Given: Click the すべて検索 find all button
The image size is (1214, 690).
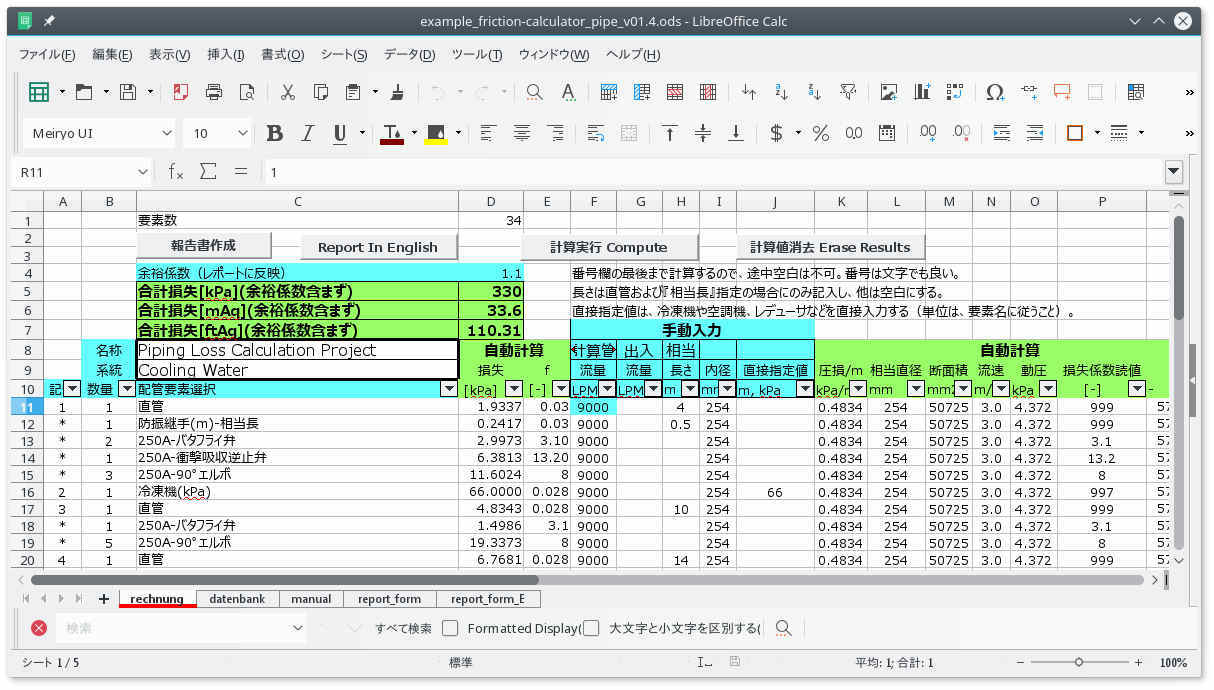Looking at the screenshot, I should [404, 628].
